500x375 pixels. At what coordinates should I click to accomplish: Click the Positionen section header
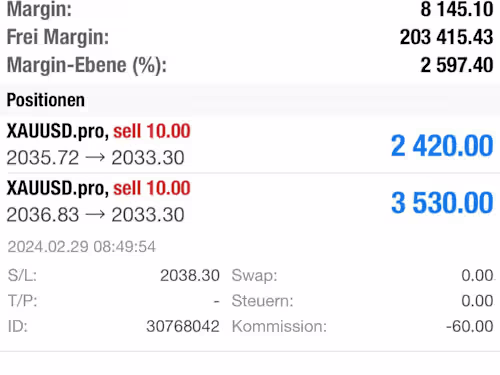(x=46, y=100)
